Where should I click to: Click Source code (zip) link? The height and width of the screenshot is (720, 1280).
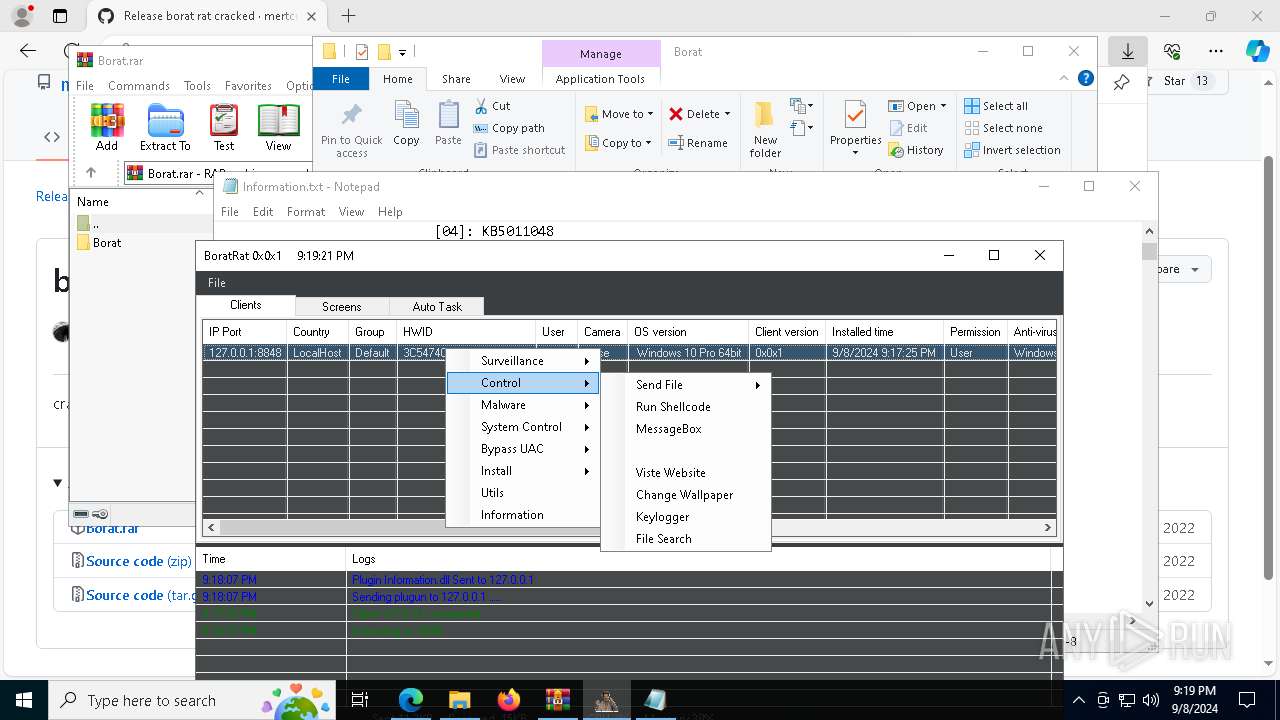(x=138, y=561)
